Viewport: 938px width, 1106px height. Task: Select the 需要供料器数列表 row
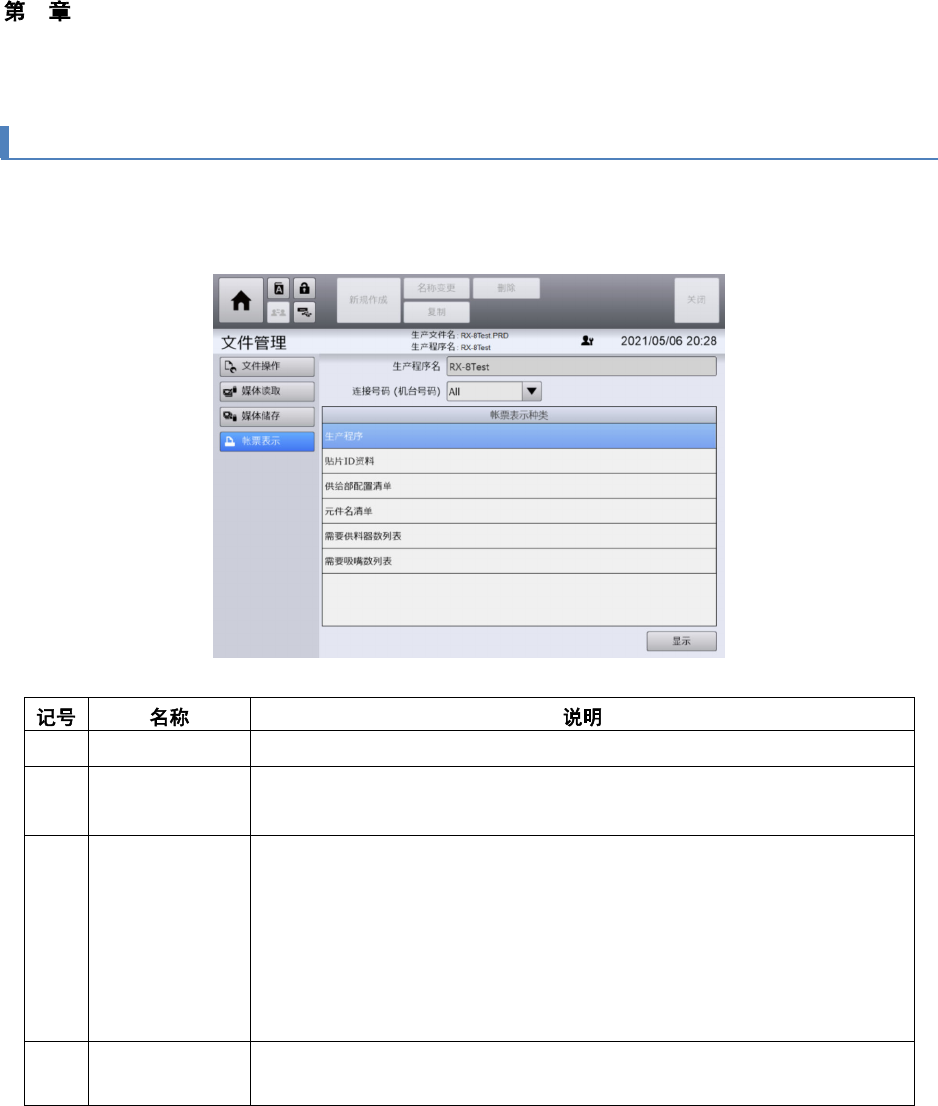(519, 536)
